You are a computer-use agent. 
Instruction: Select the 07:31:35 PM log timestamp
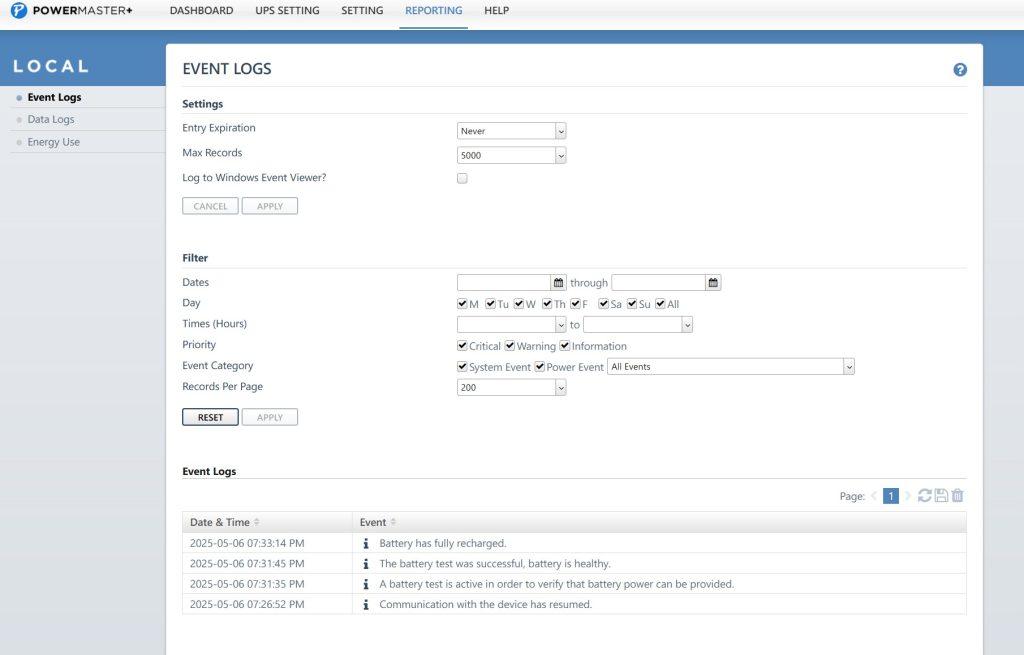(x=247, y=584)
